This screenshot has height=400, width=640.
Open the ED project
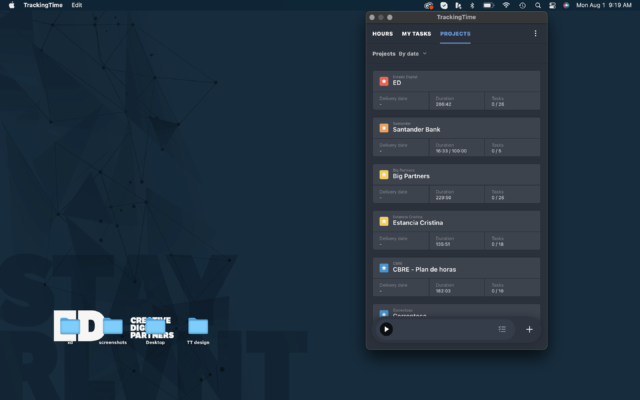(456, 81)
